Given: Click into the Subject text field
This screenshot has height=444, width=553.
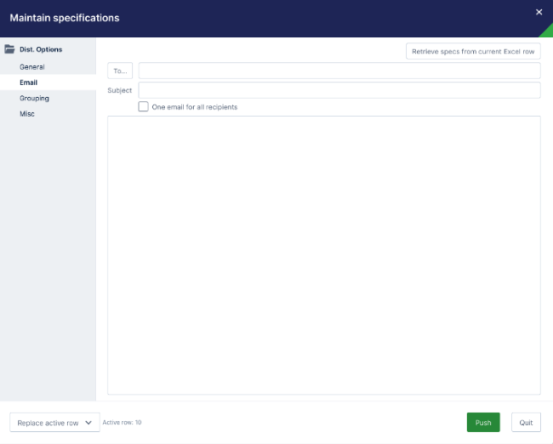Looking at the screenshot, I should pyautogui.click(x=339, y=90).
